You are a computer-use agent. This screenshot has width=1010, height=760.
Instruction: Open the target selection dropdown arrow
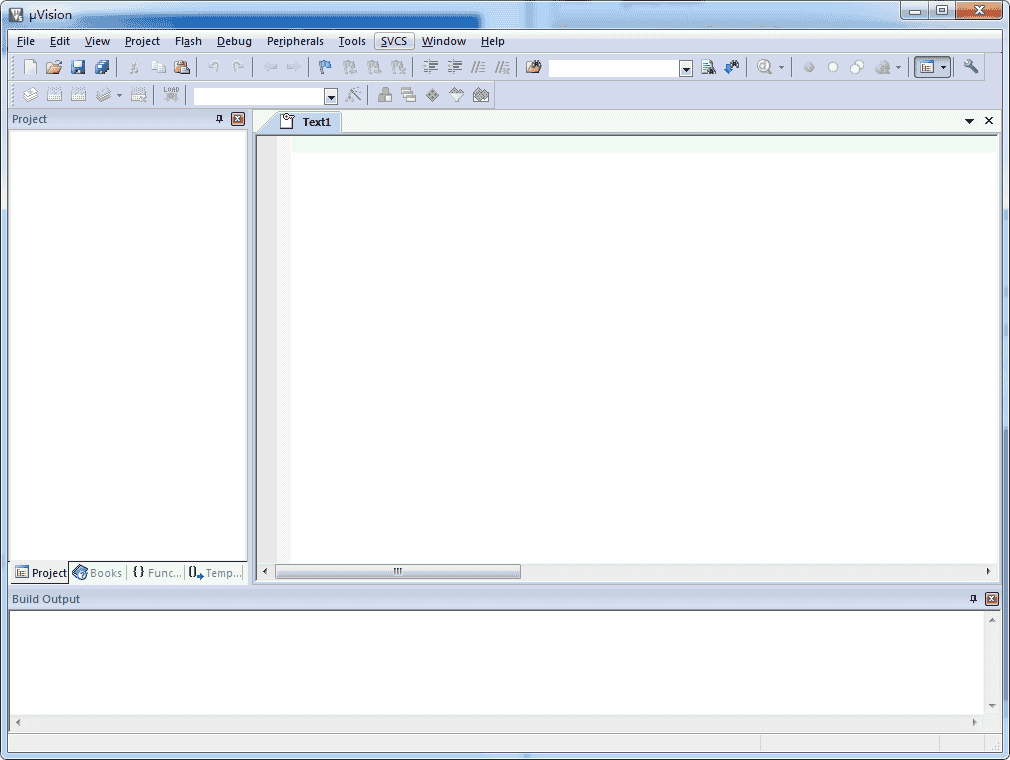click(x=331, y=96)
